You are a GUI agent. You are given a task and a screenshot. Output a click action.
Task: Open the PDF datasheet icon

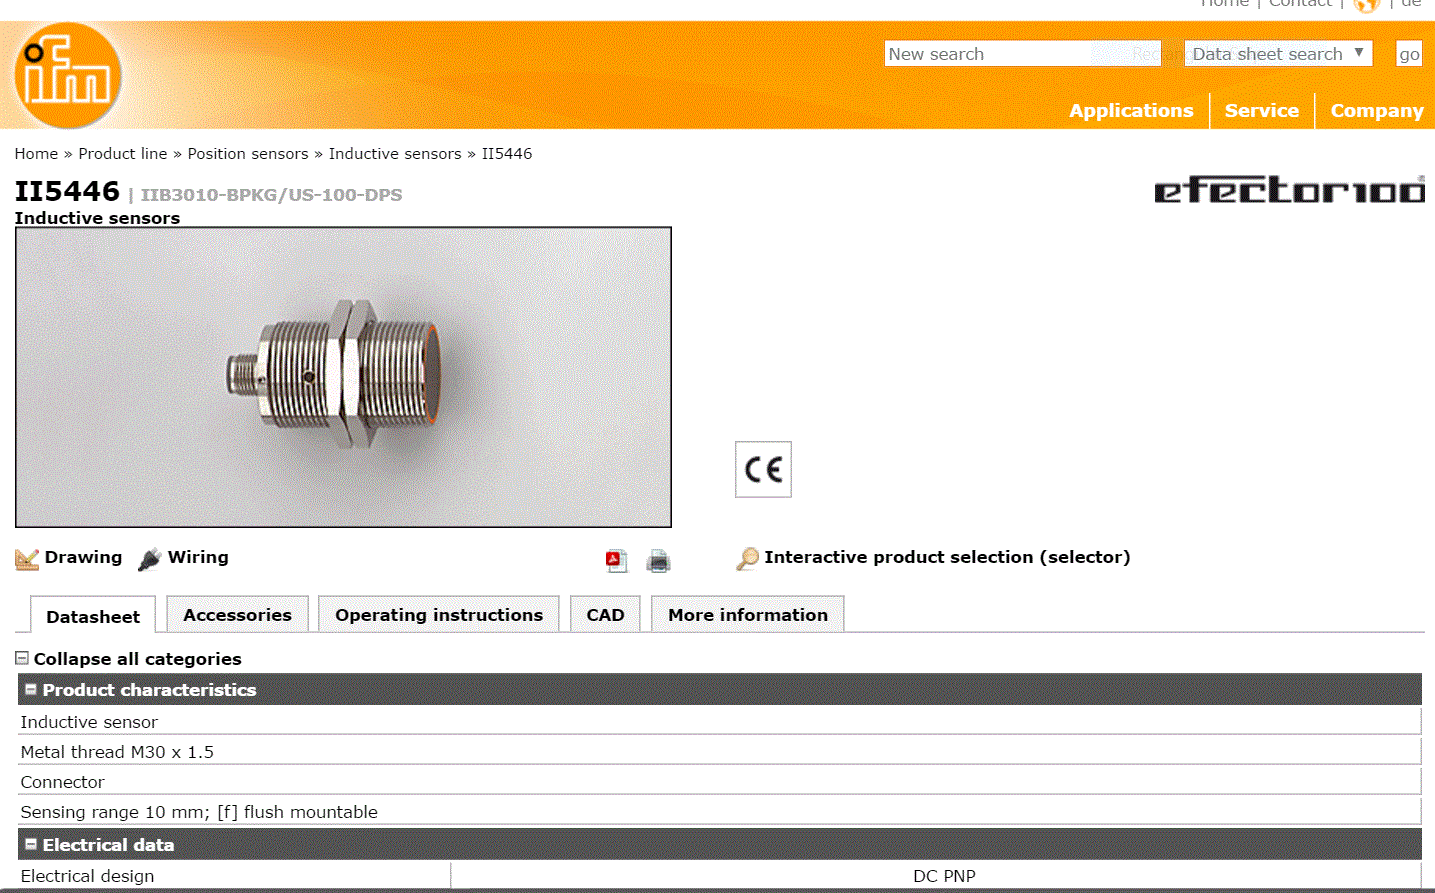click(x=616, y=560)
